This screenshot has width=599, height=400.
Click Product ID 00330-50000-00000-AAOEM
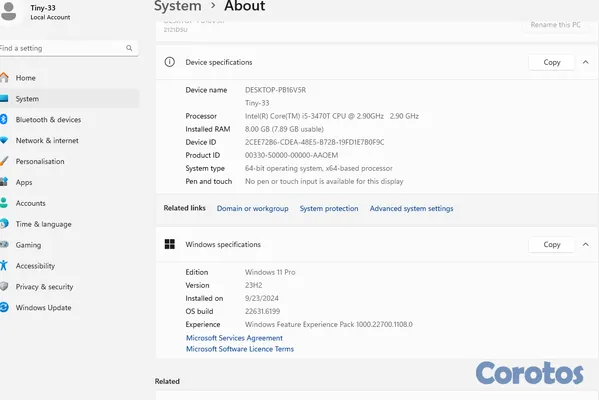coord(291,155)
